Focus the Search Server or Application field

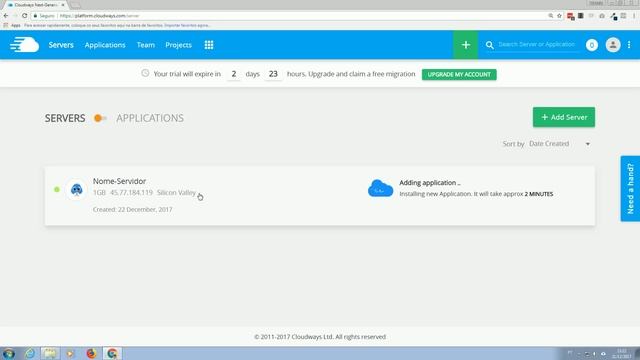pos(537,44)
